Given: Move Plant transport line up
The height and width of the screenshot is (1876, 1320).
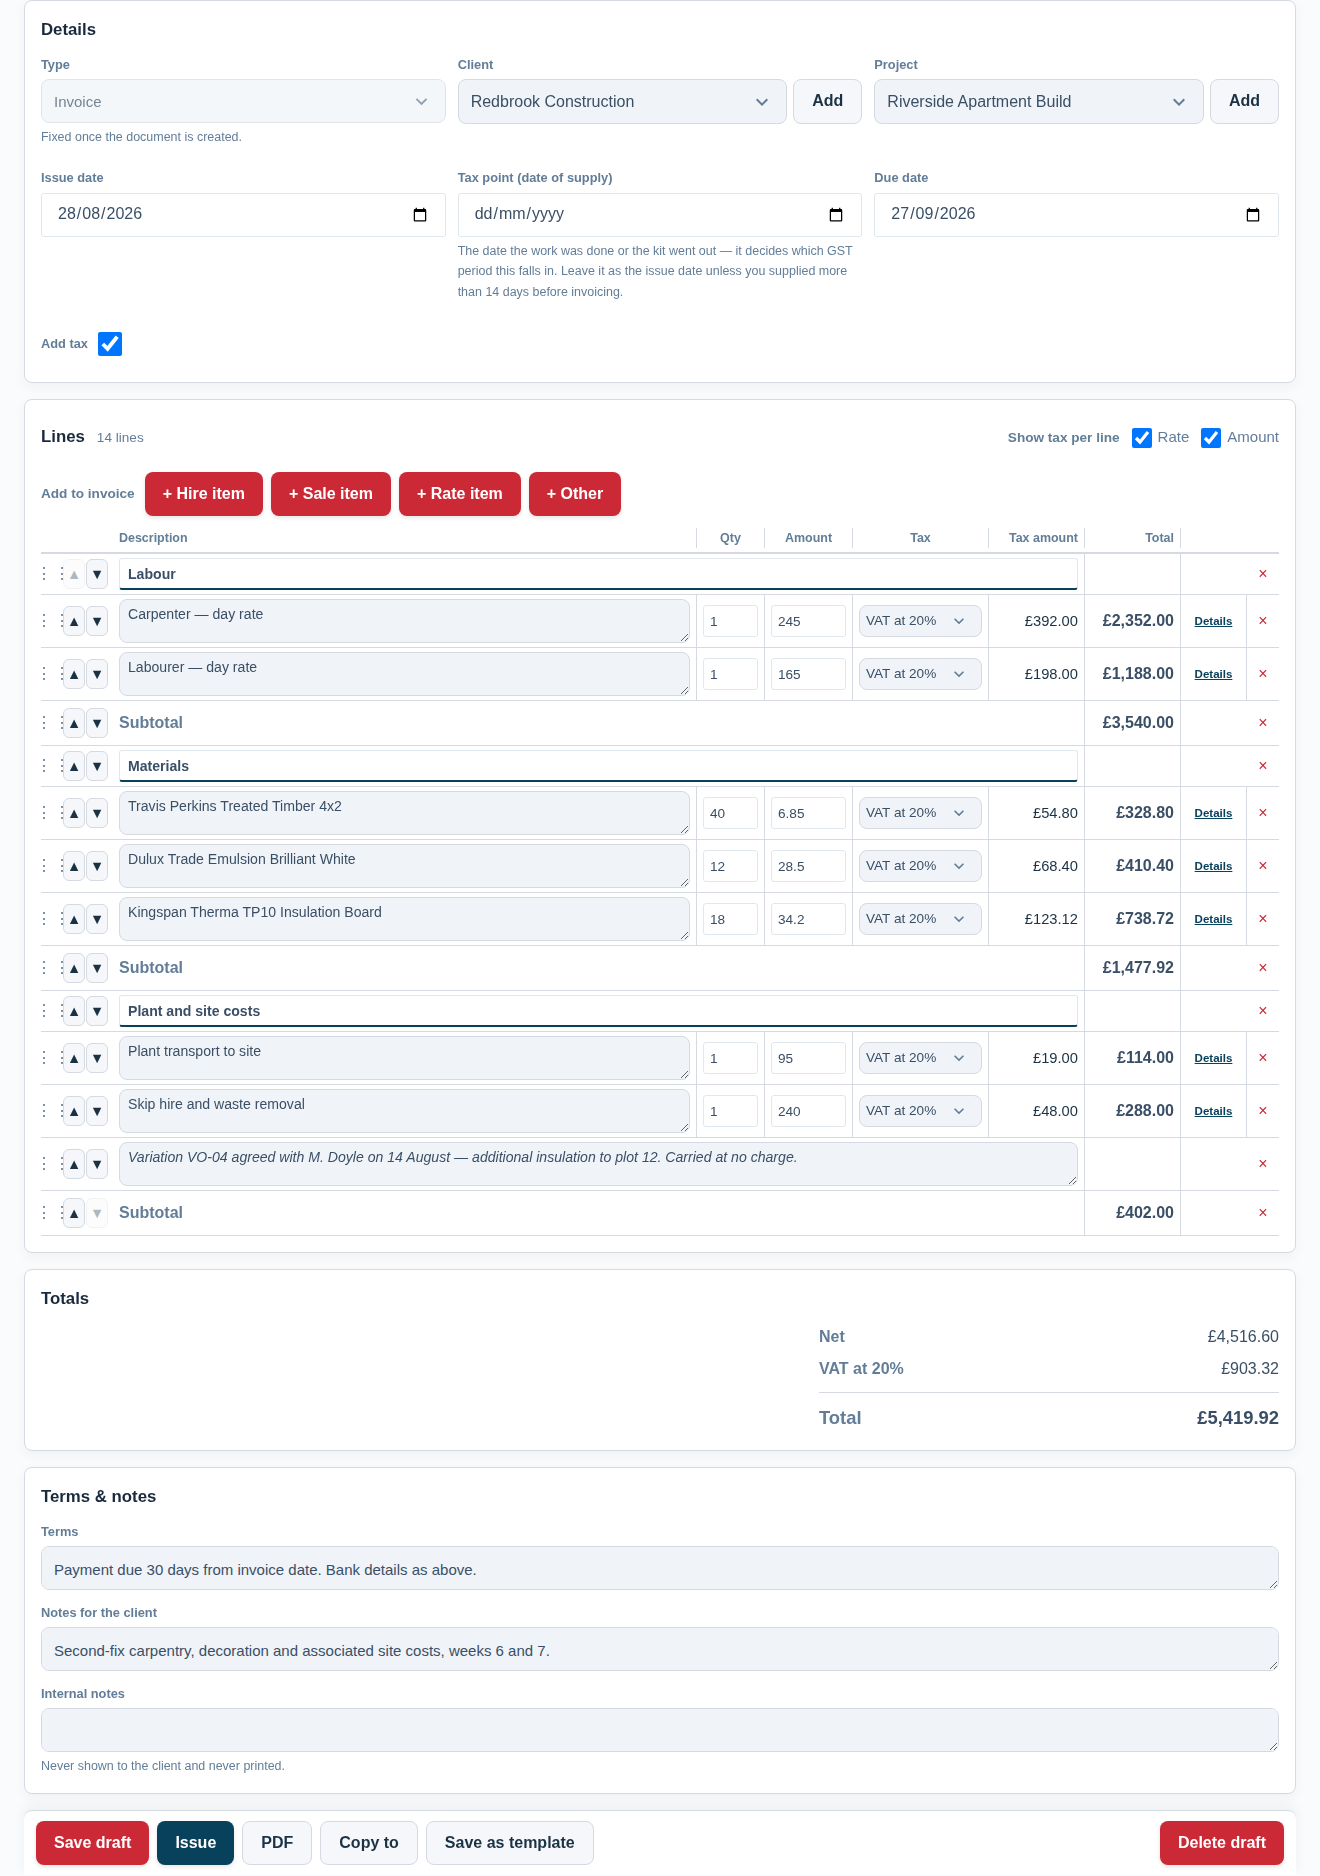Looking at the screenshot, I should point(74,1059).
